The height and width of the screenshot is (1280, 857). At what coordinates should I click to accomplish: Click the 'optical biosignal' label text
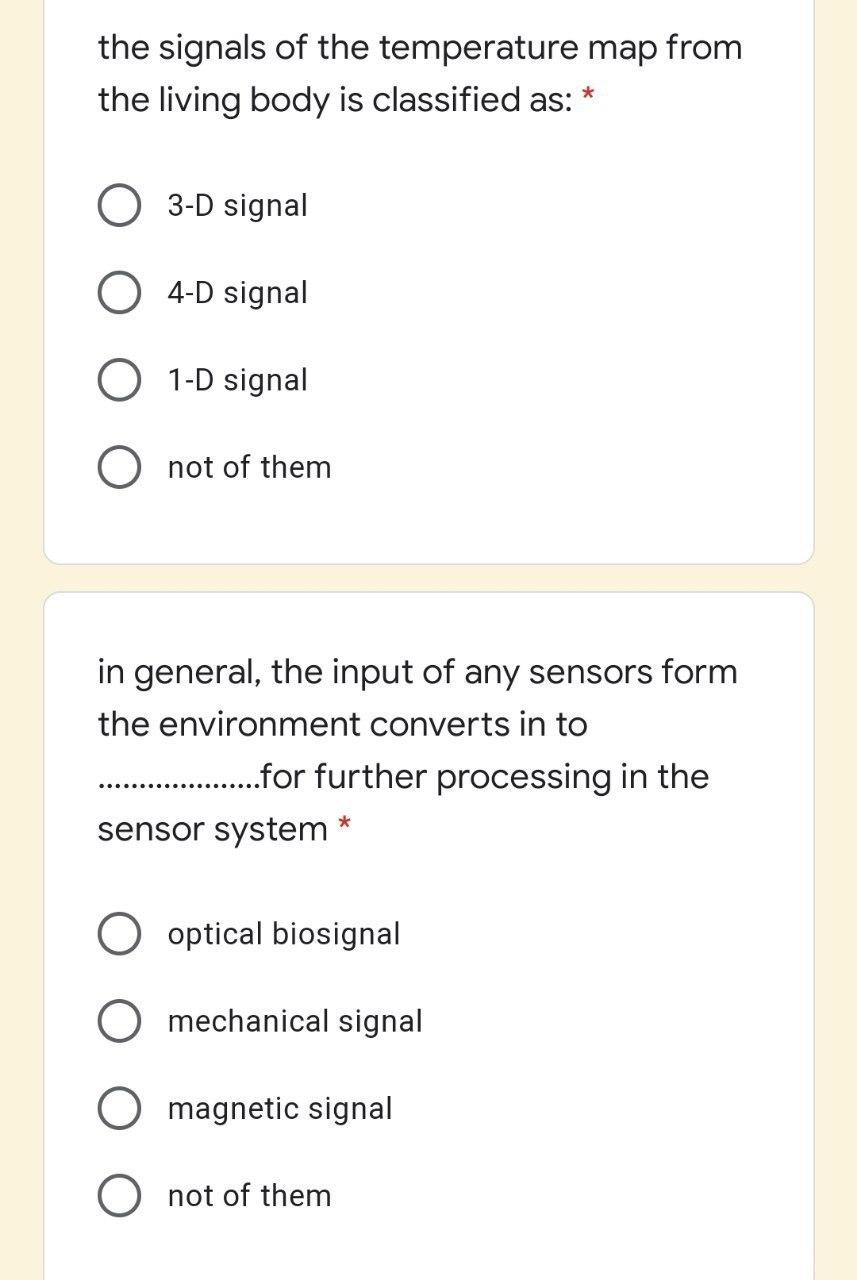pos(283,934)
